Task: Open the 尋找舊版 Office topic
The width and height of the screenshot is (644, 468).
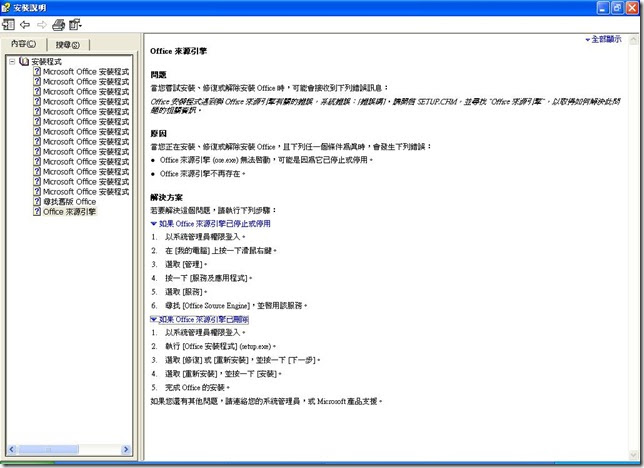Action: pyautogui.click(x=69, y=202)
